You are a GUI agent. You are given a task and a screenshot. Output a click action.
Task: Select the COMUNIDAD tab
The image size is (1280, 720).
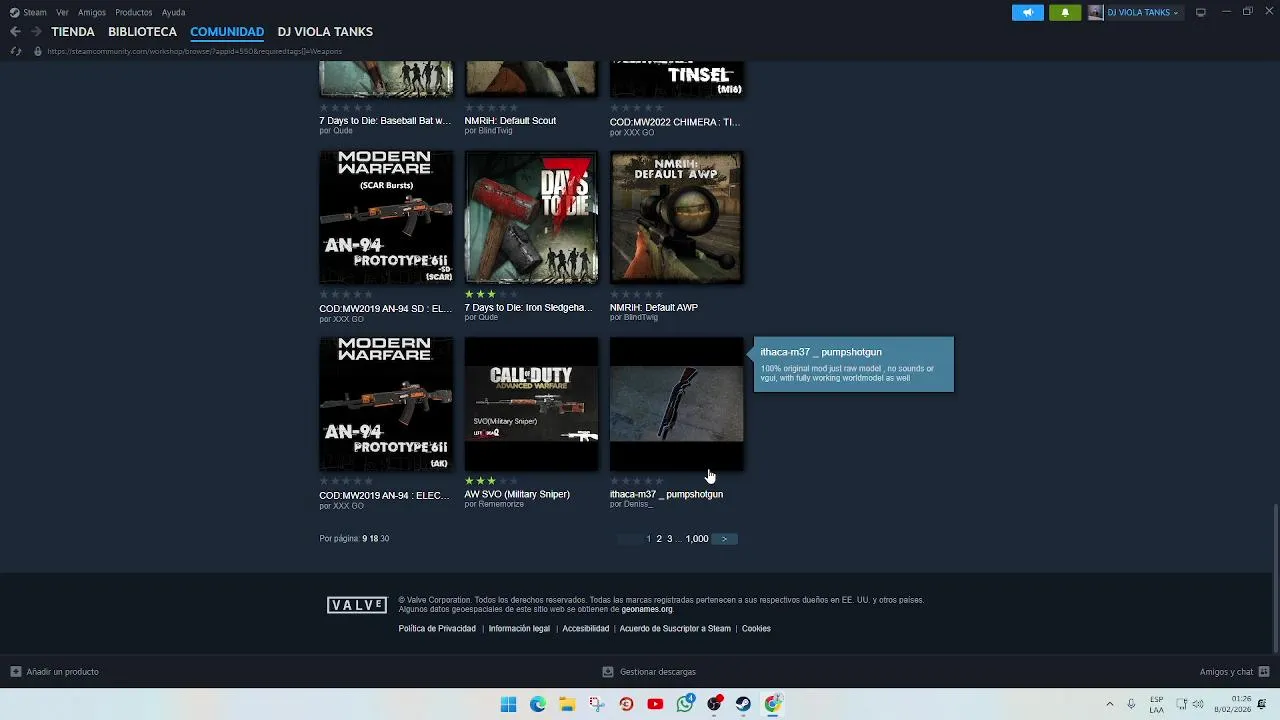(227, 32)
